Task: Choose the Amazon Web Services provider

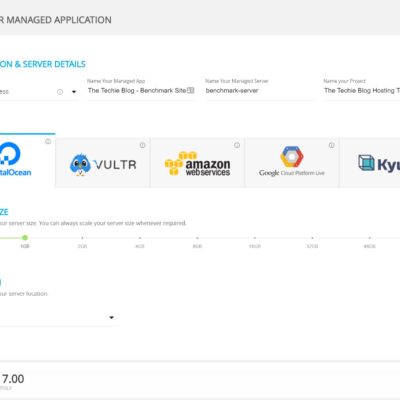Action: pos(197,163)
